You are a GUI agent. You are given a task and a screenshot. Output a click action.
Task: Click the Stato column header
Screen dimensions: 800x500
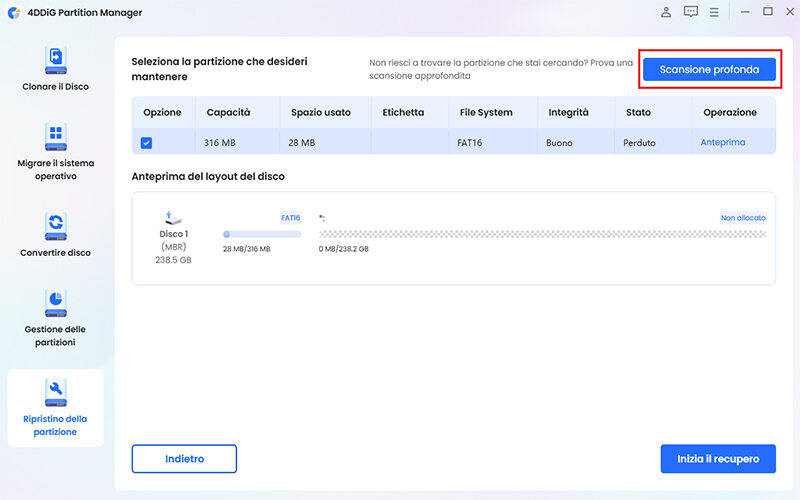pos(638,113)
